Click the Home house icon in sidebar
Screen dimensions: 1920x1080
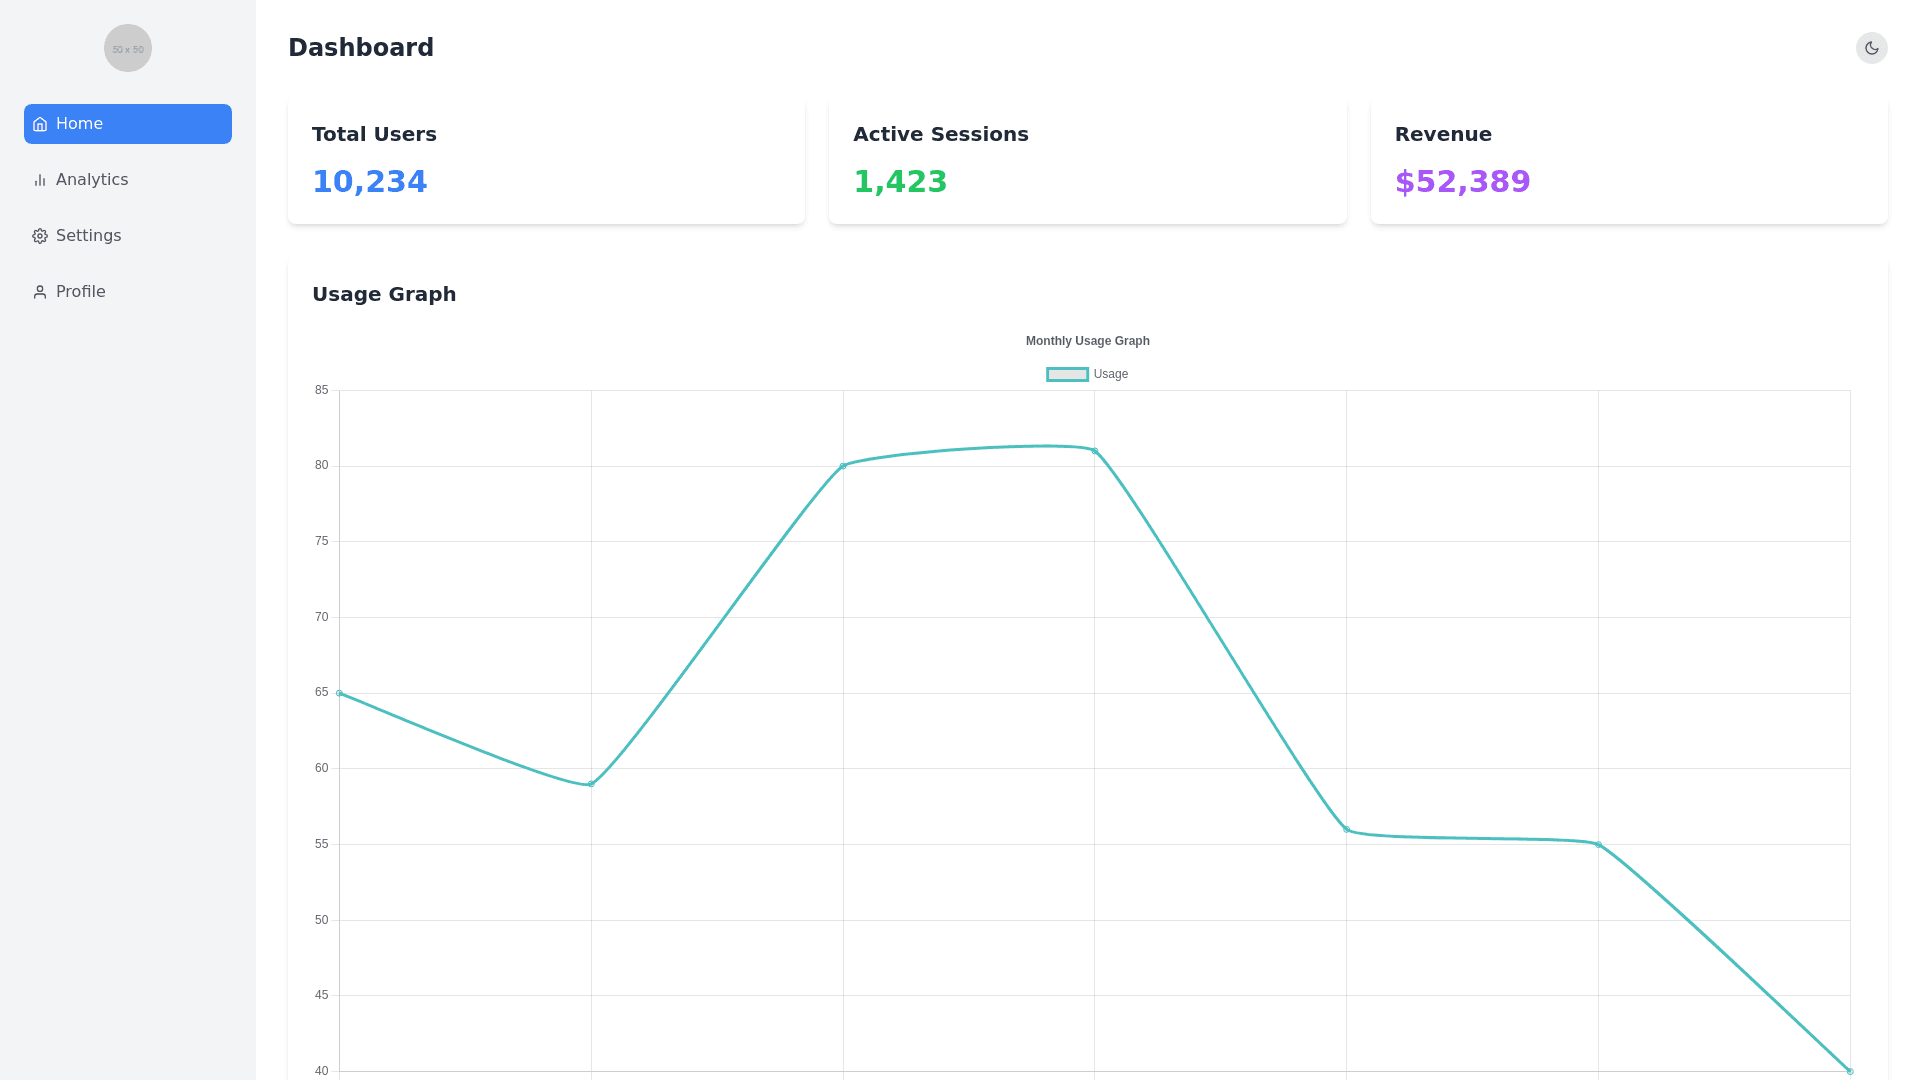[x=40, y=124]
